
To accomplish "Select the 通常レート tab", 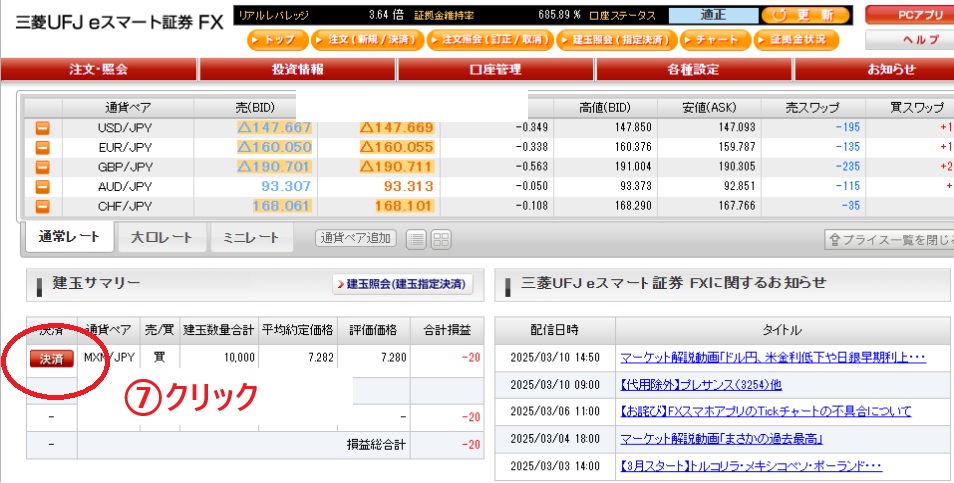I will click(x=69, y=237).
